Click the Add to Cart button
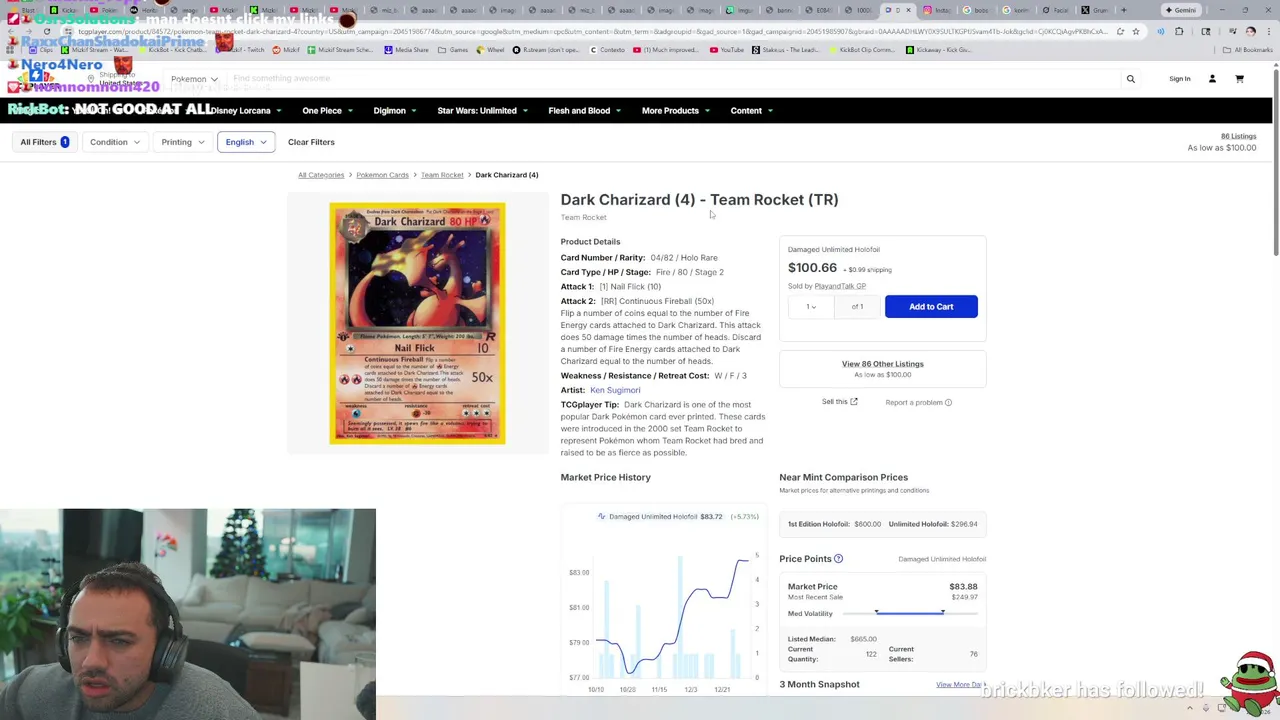Viewport: 1280px width, 720px height. click(931, 307)
